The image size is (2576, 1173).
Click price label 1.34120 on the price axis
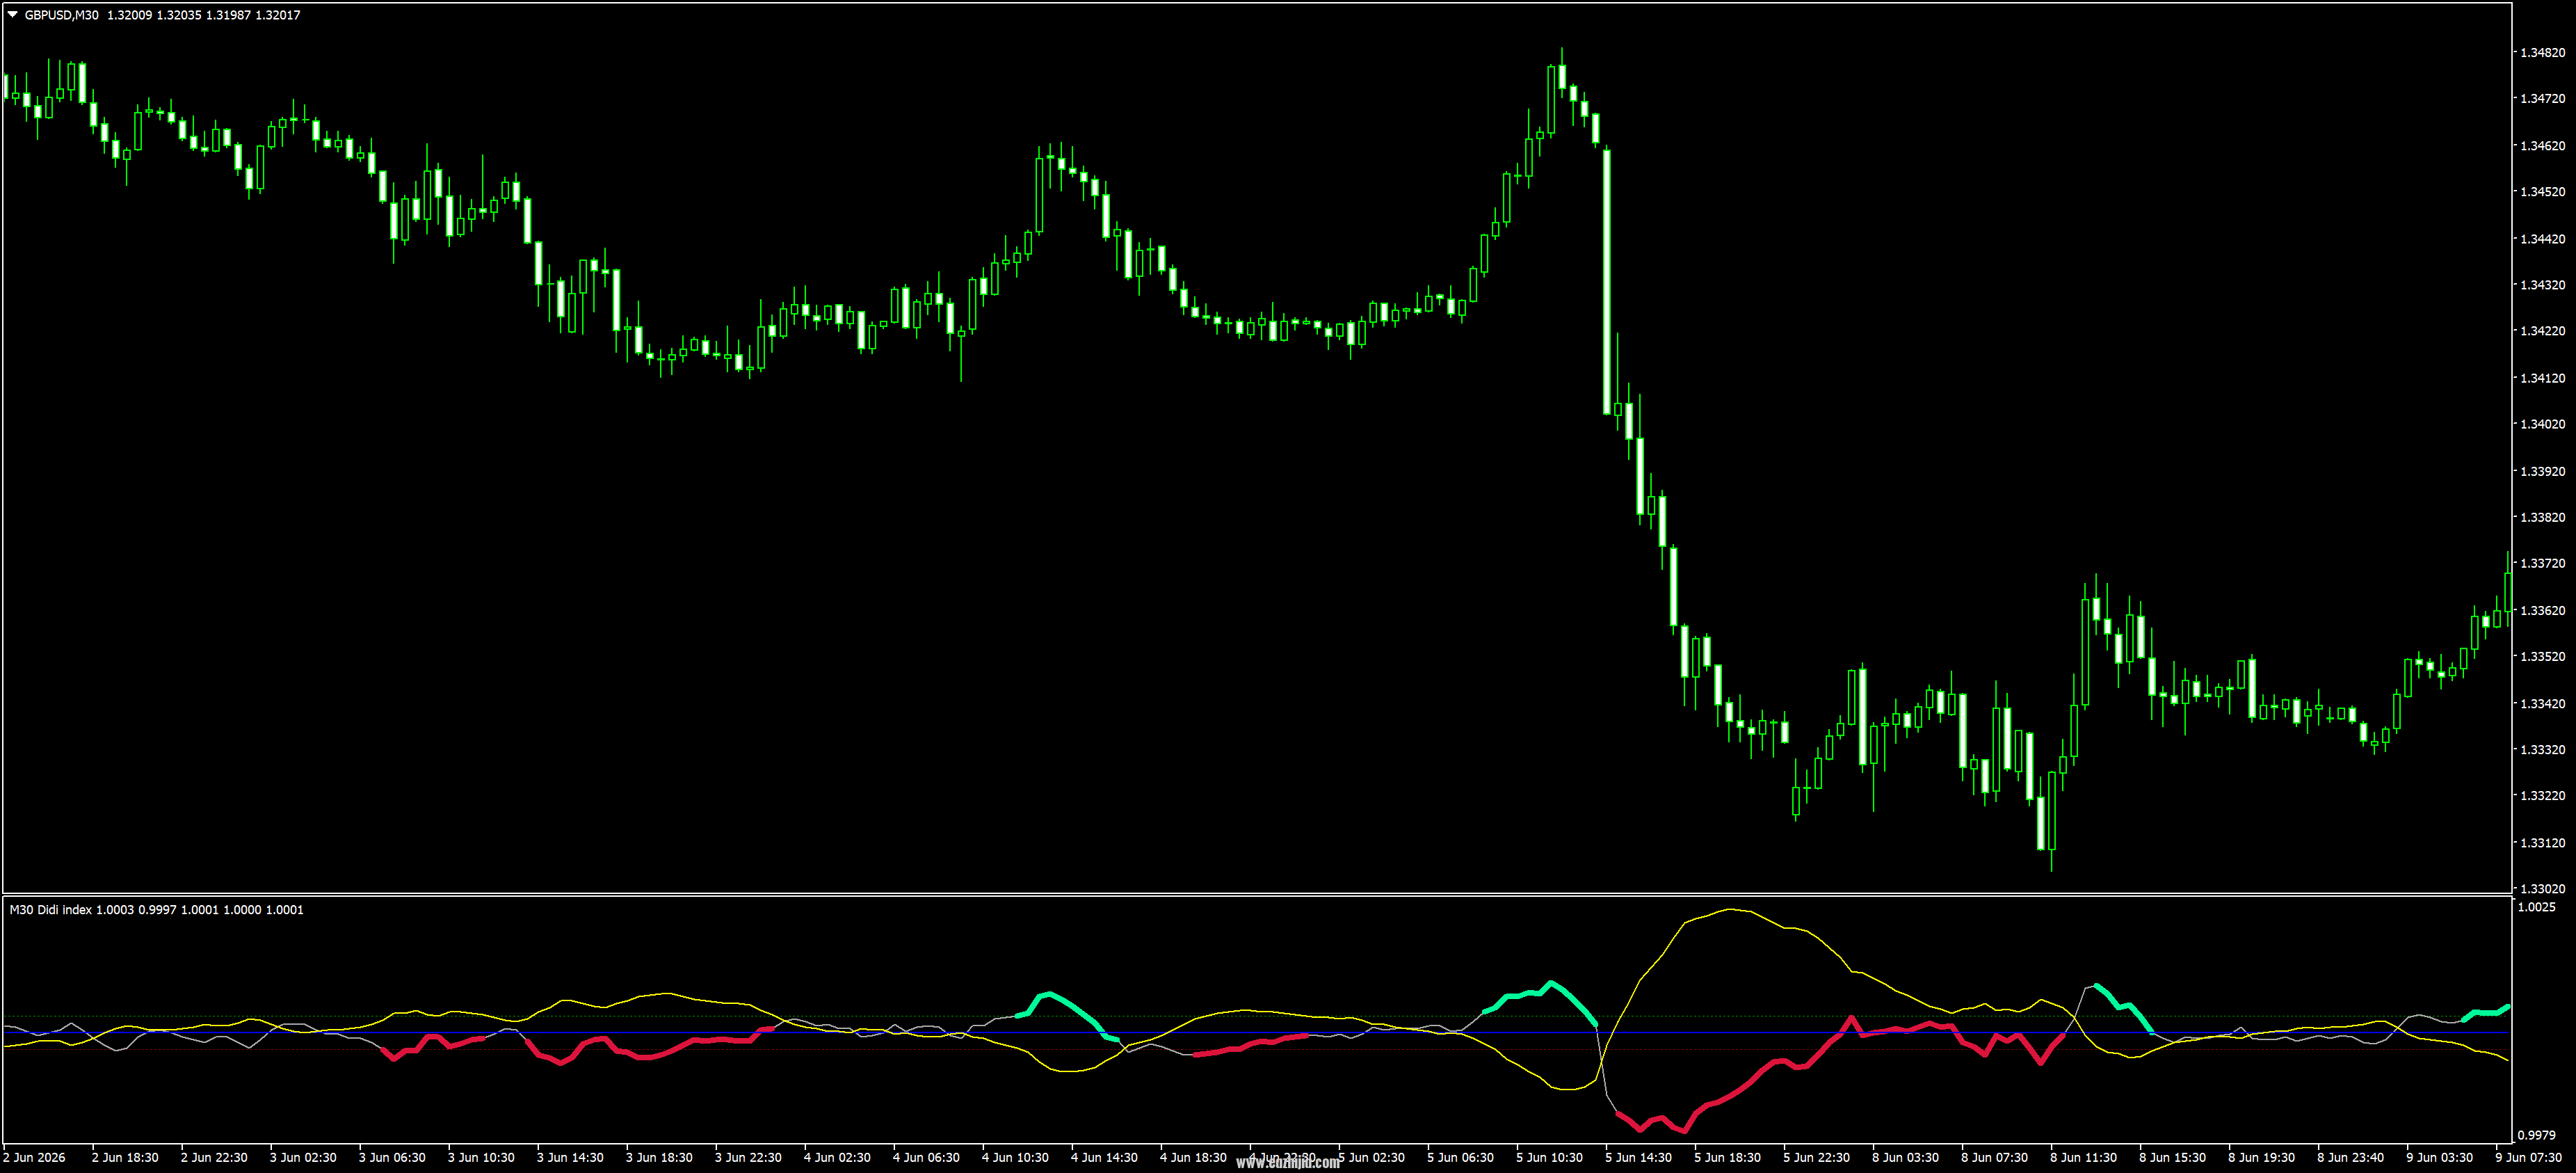tap(2543, 377)
